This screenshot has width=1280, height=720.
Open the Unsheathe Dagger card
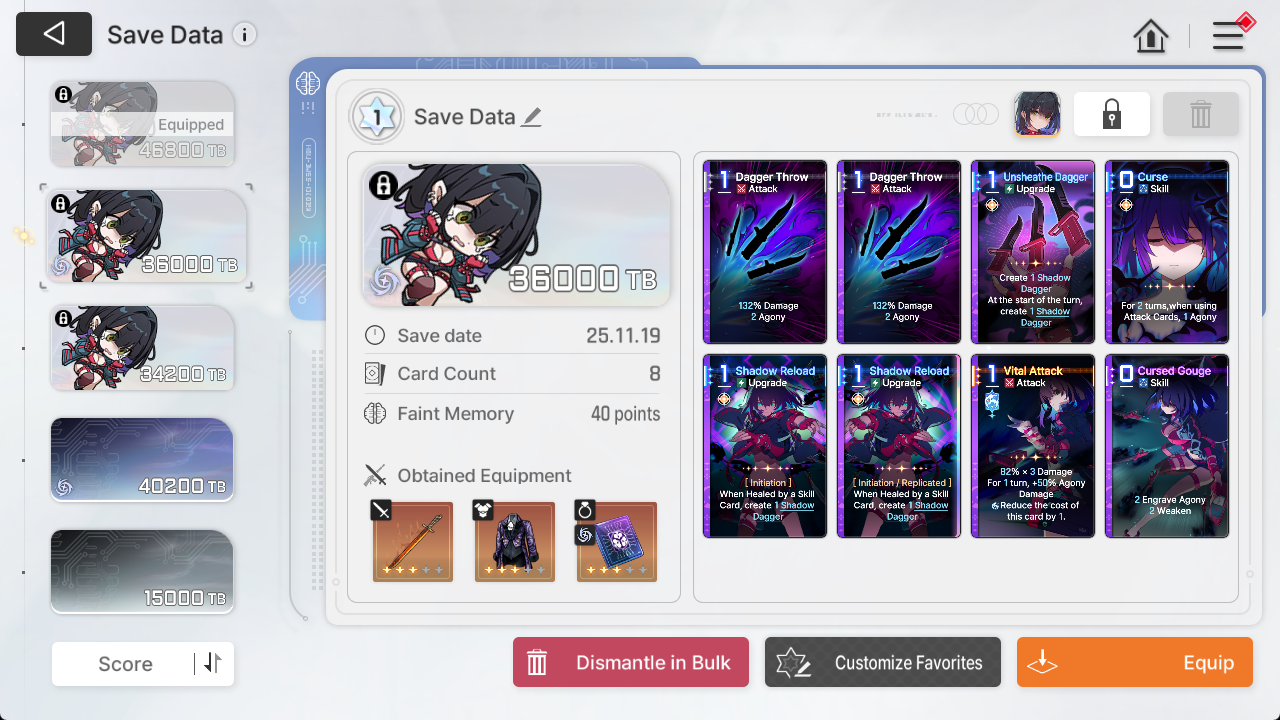pyautogui.click(x=1033, y=252)
